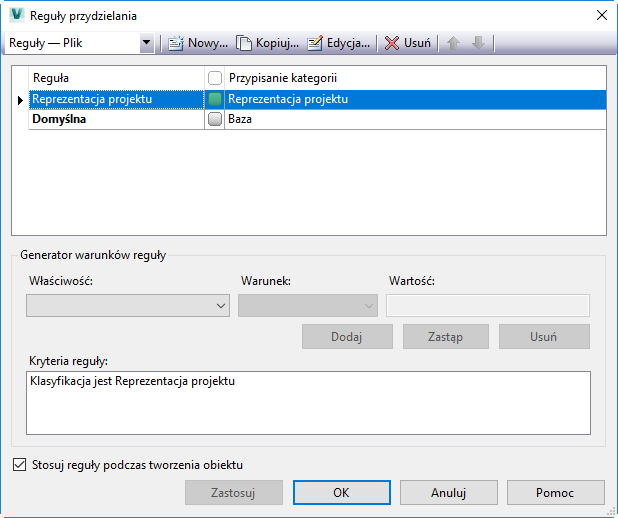Click the move rule down arrow
The width and height of the screenshot is (618, 518).
point(478,43)
